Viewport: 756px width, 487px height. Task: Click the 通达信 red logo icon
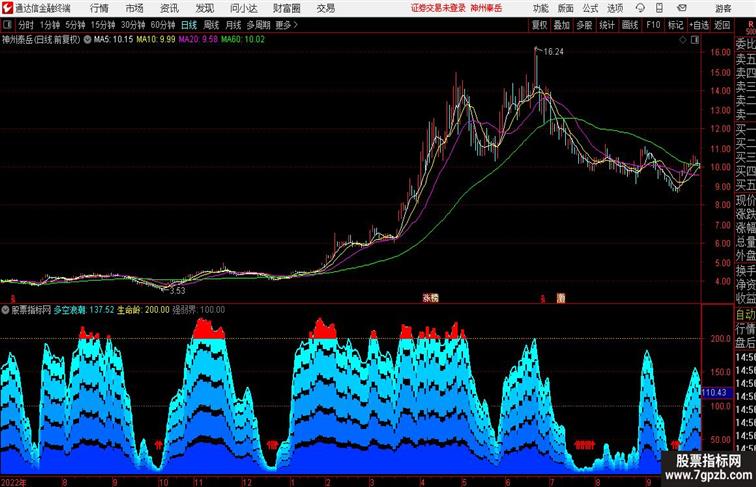[7, 8]
